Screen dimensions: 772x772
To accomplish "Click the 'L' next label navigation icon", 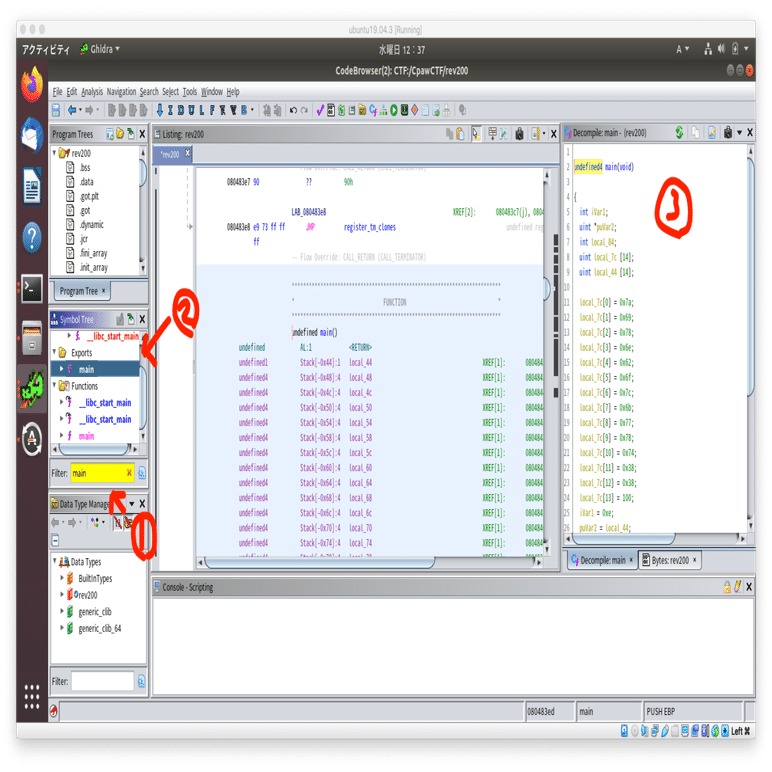I will 202,110.
